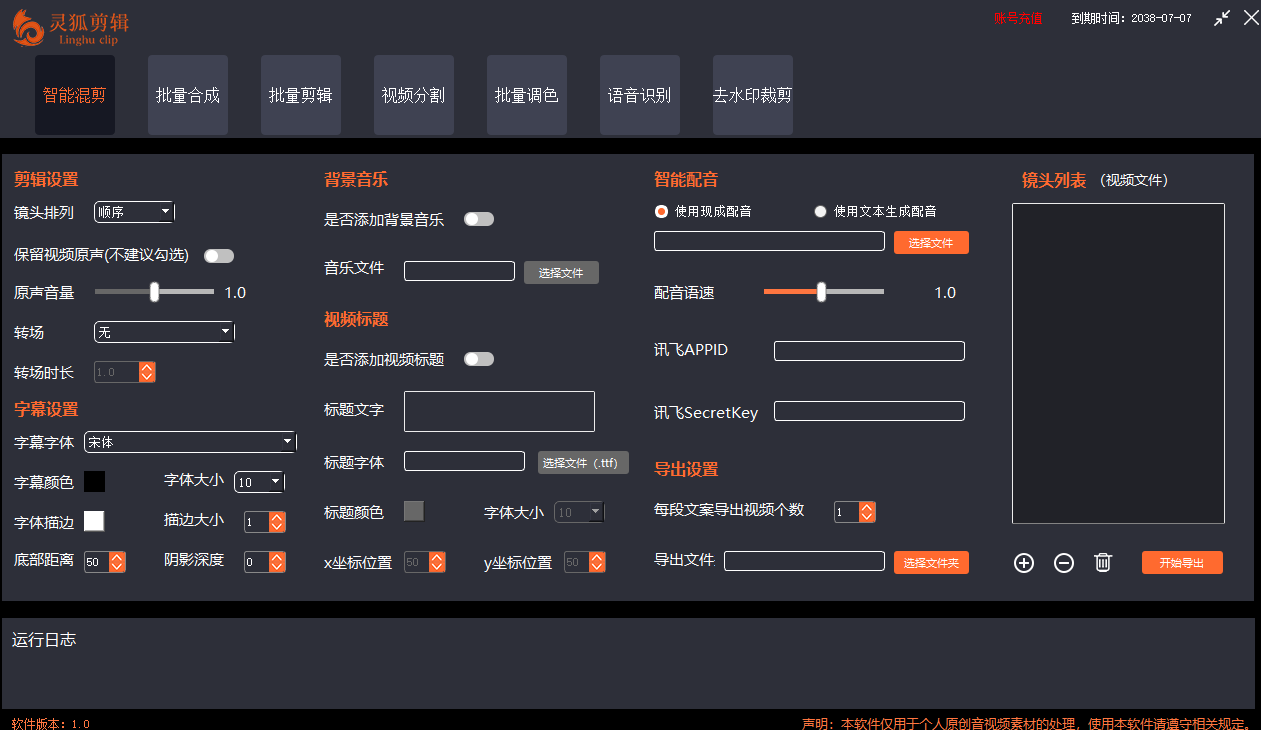This screenshot has width=1261, height=730.
Task: Toggle the 保留视频原声 switch on
Action: coord(218,256)
